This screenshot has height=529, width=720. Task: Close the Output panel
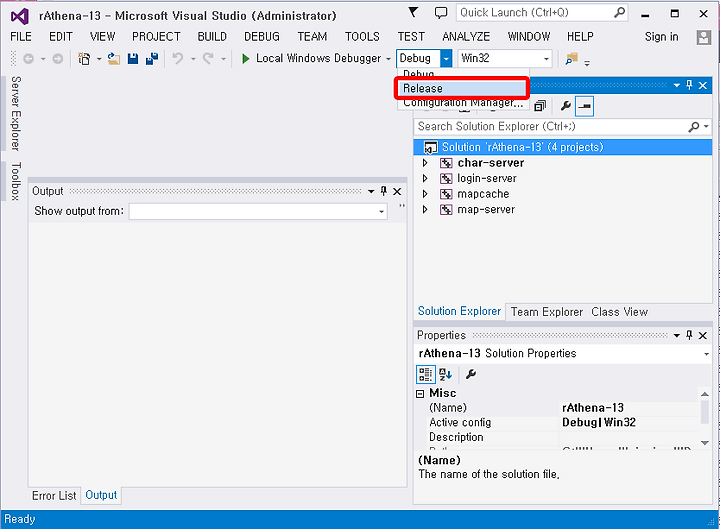[397, 191]
